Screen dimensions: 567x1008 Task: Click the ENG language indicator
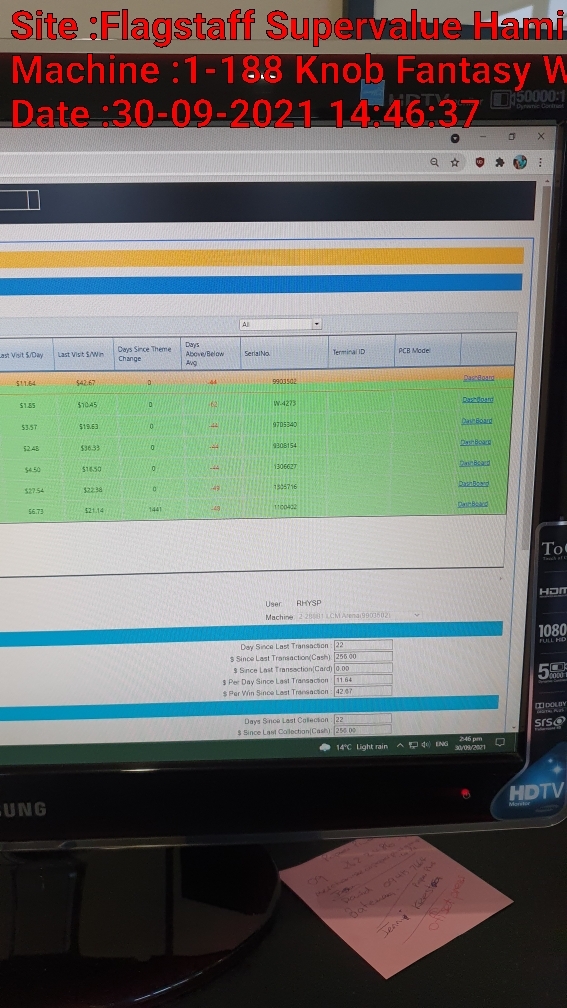click(x=442, y=744)
